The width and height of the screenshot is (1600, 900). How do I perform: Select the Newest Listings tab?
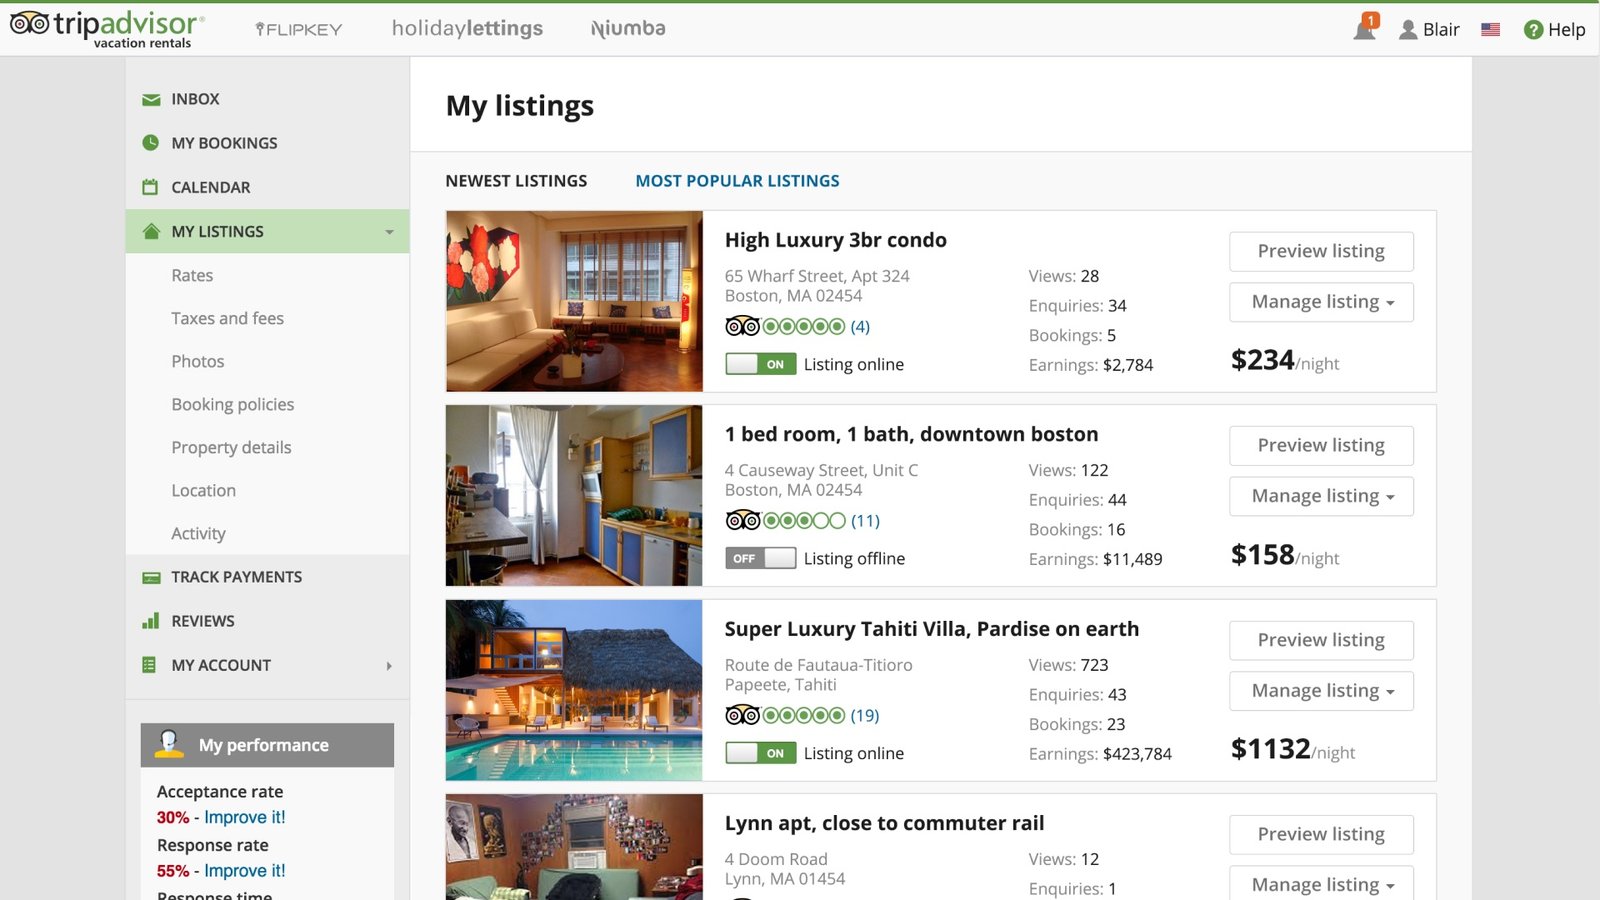(x=516, y=181)
